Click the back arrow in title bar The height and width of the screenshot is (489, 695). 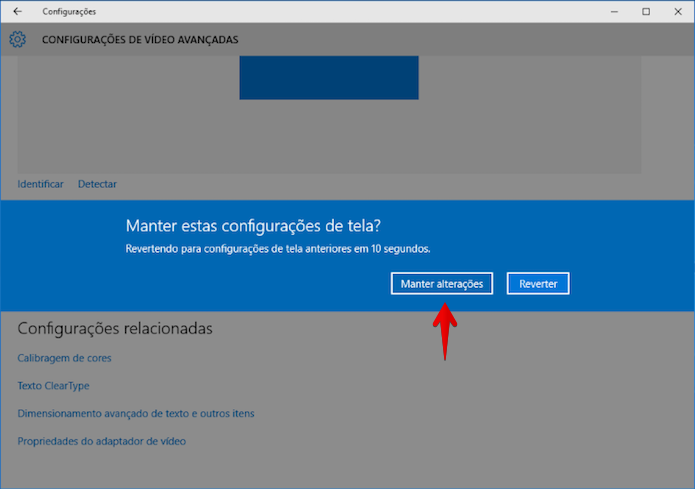pyautogui.click(x=17, y=12)
